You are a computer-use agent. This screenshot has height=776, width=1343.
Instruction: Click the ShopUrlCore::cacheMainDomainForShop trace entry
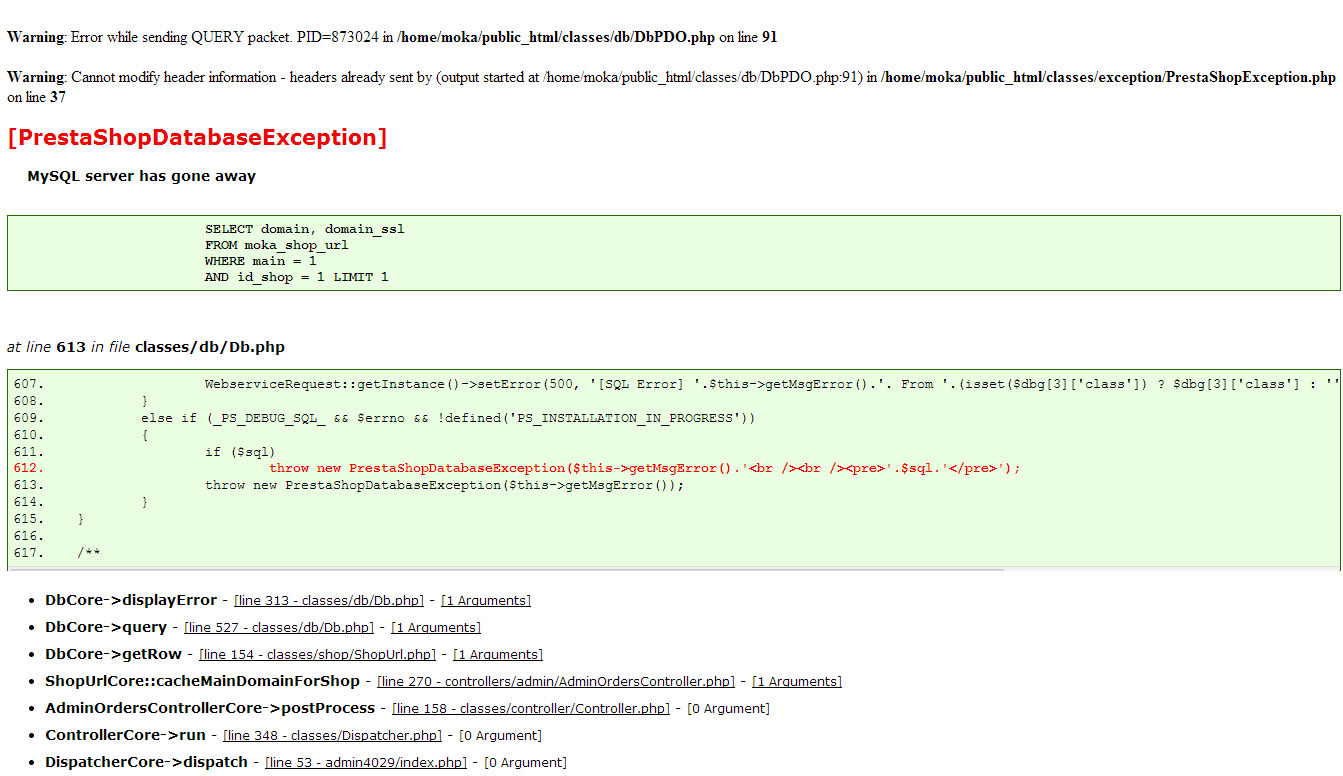pyautogui.click(x=202, y=681)
